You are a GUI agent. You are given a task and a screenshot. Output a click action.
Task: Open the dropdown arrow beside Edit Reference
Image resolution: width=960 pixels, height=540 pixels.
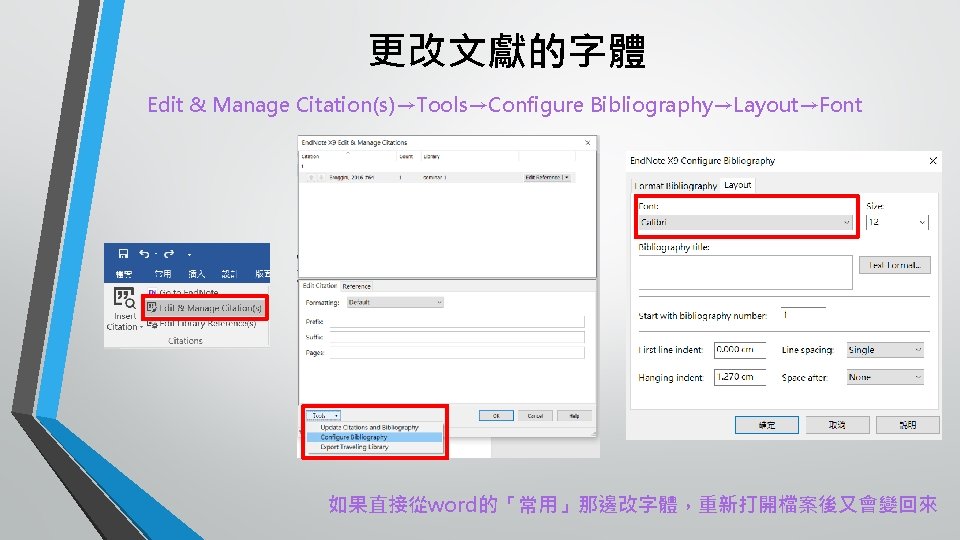[x=567, y=178]
